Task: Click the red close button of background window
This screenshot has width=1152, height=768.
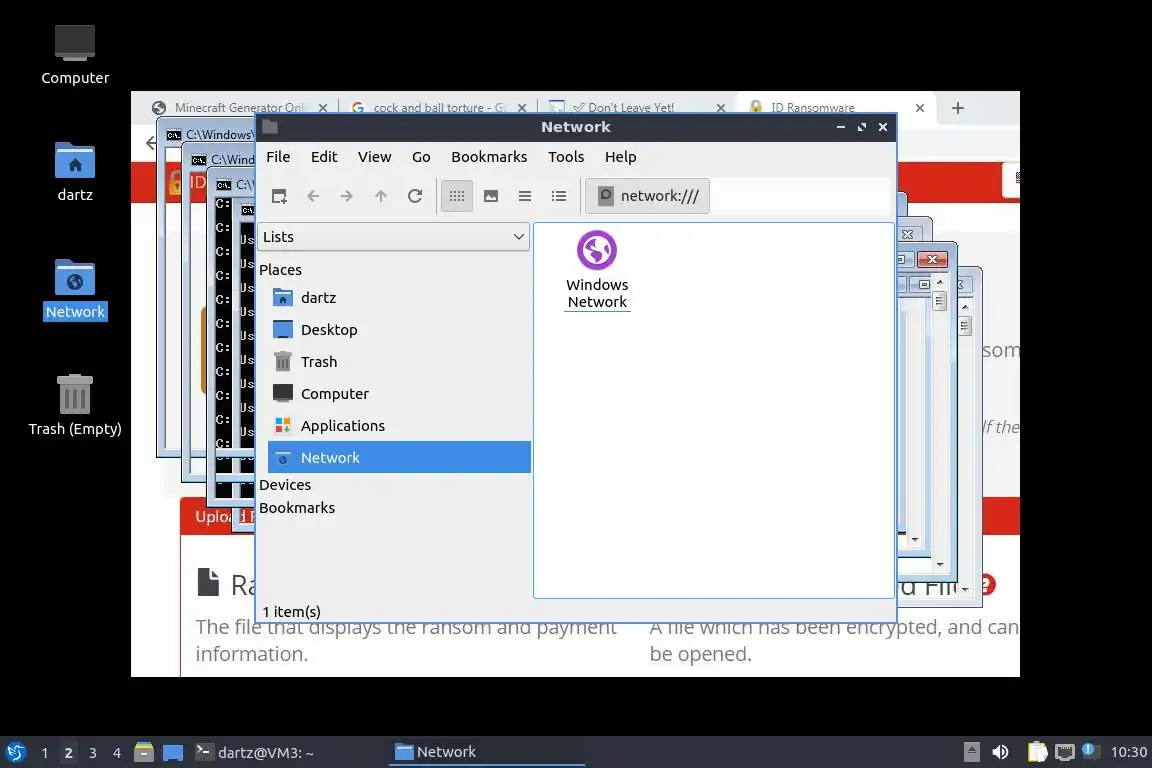Action: tap(932, 259)
